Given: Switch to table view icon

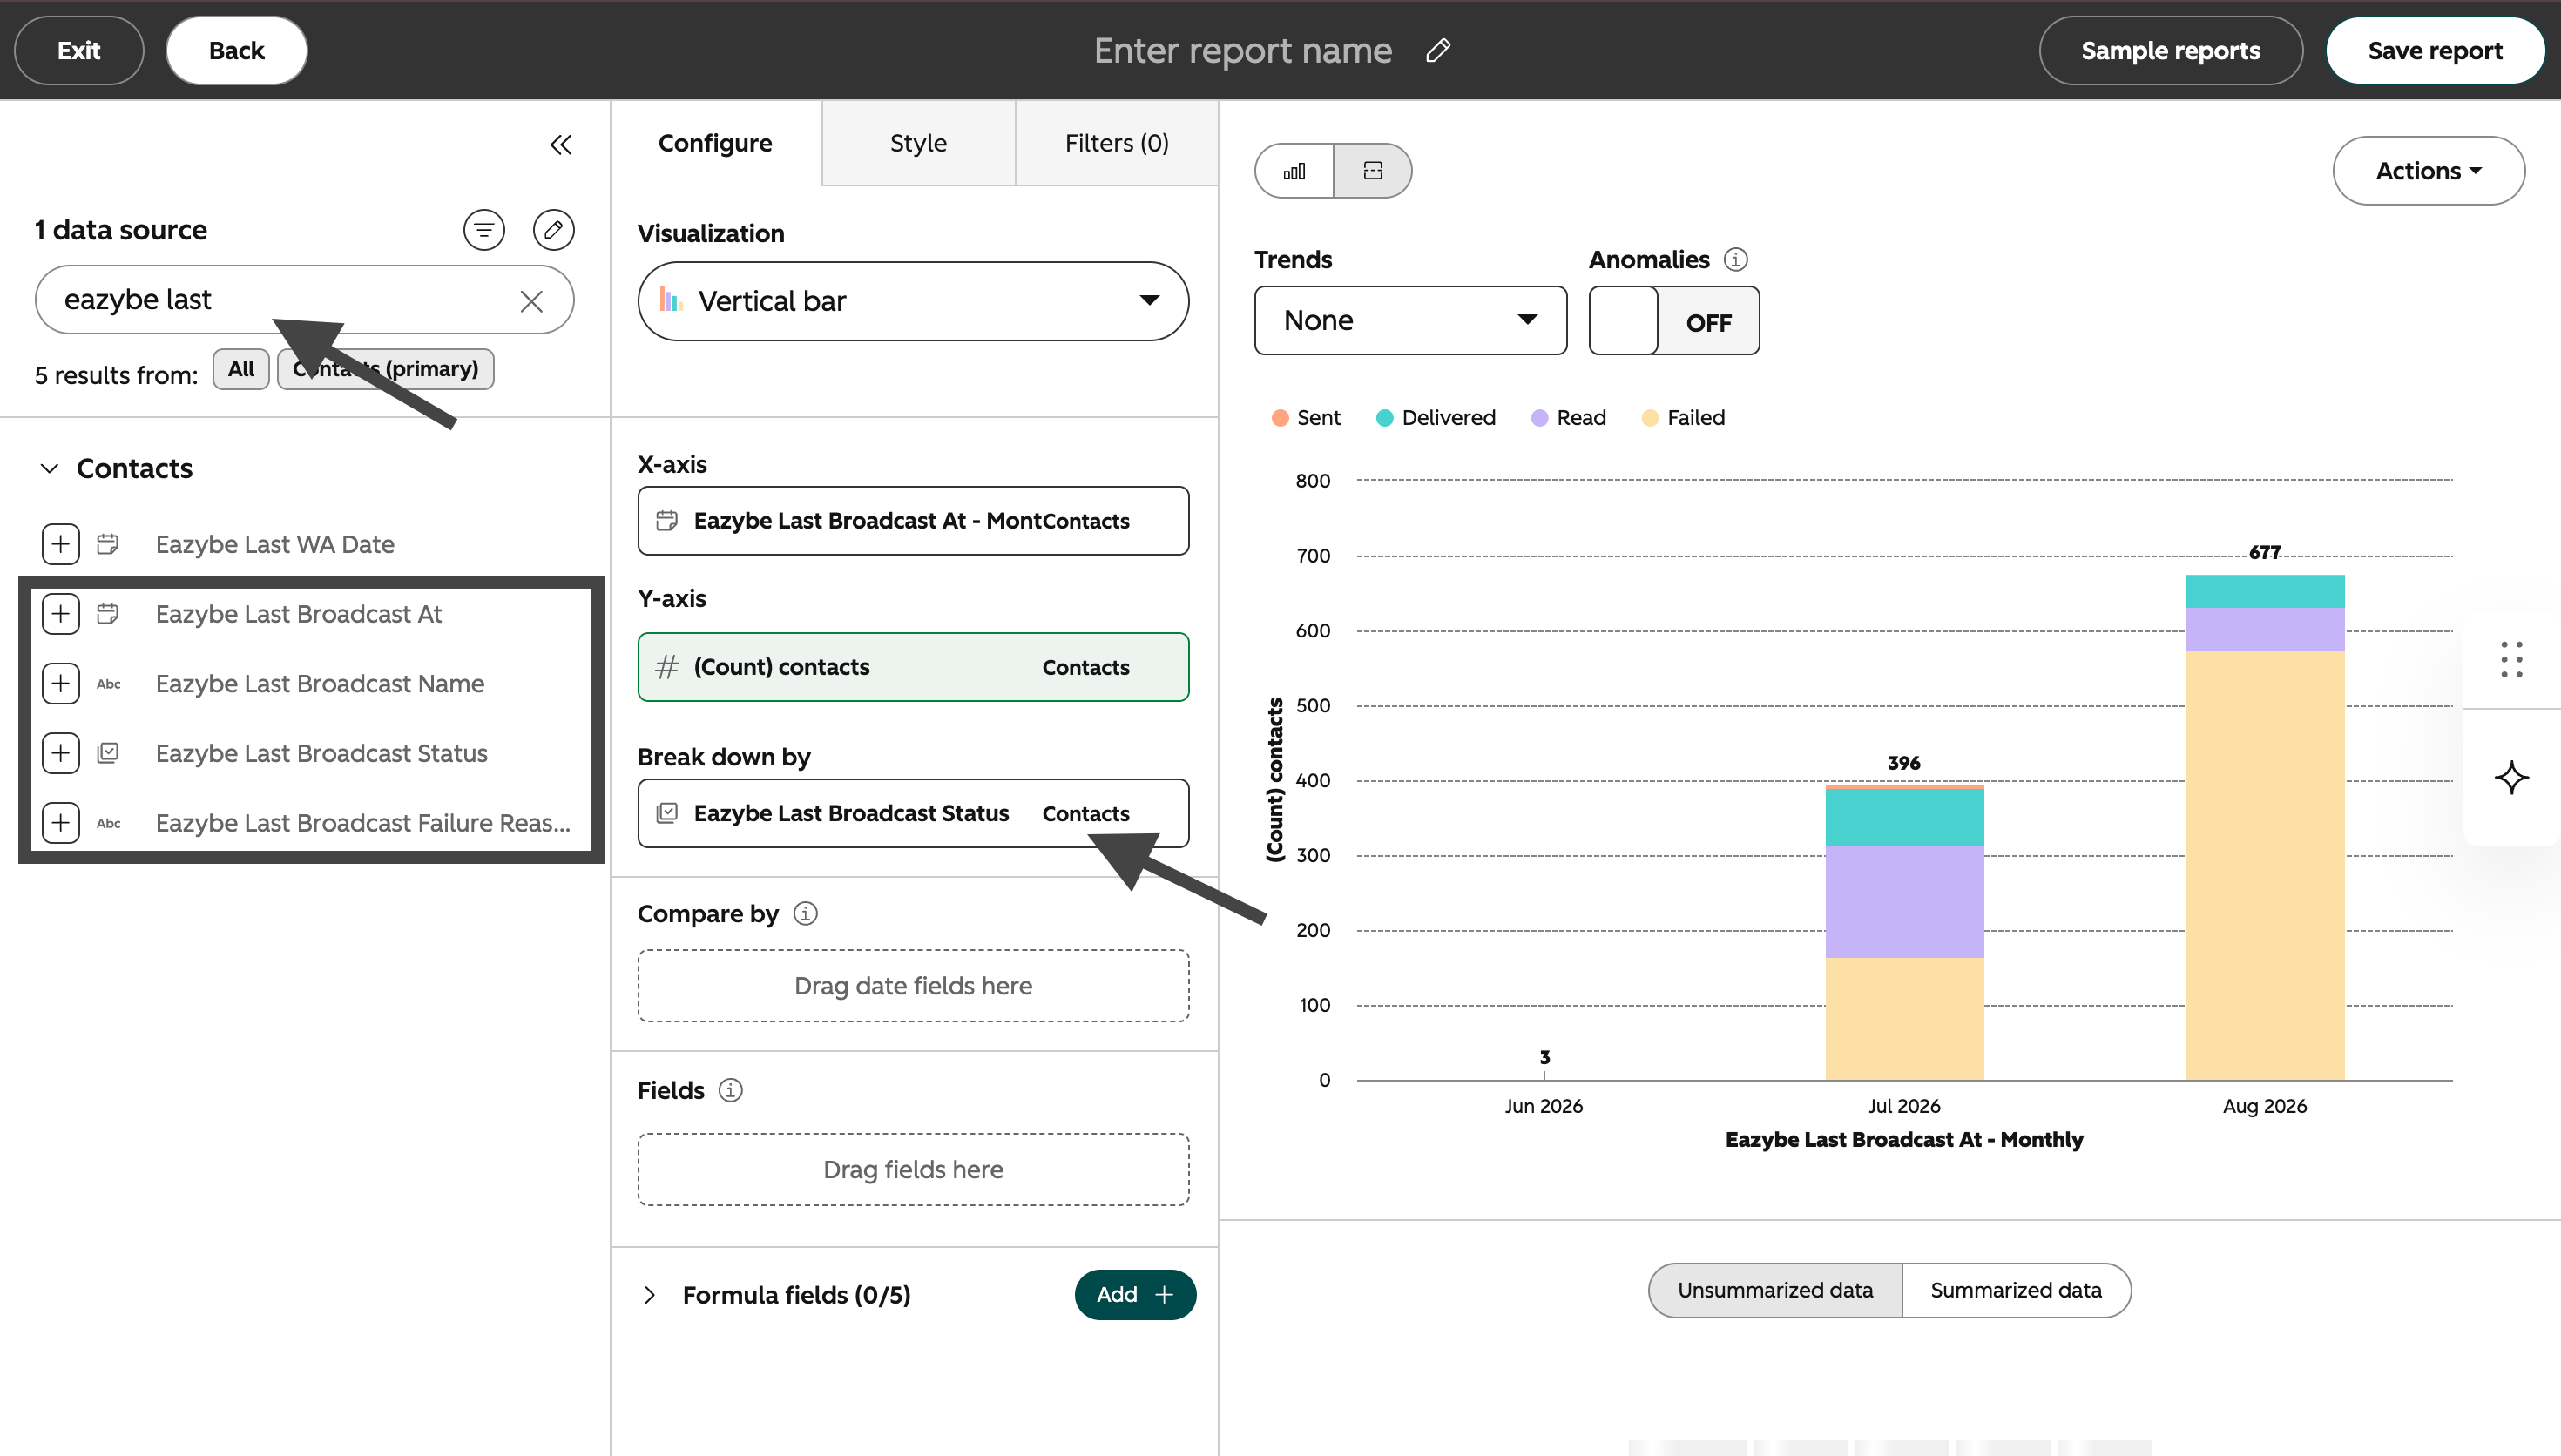Looking at the screenshot, I should click(1372, 171).
